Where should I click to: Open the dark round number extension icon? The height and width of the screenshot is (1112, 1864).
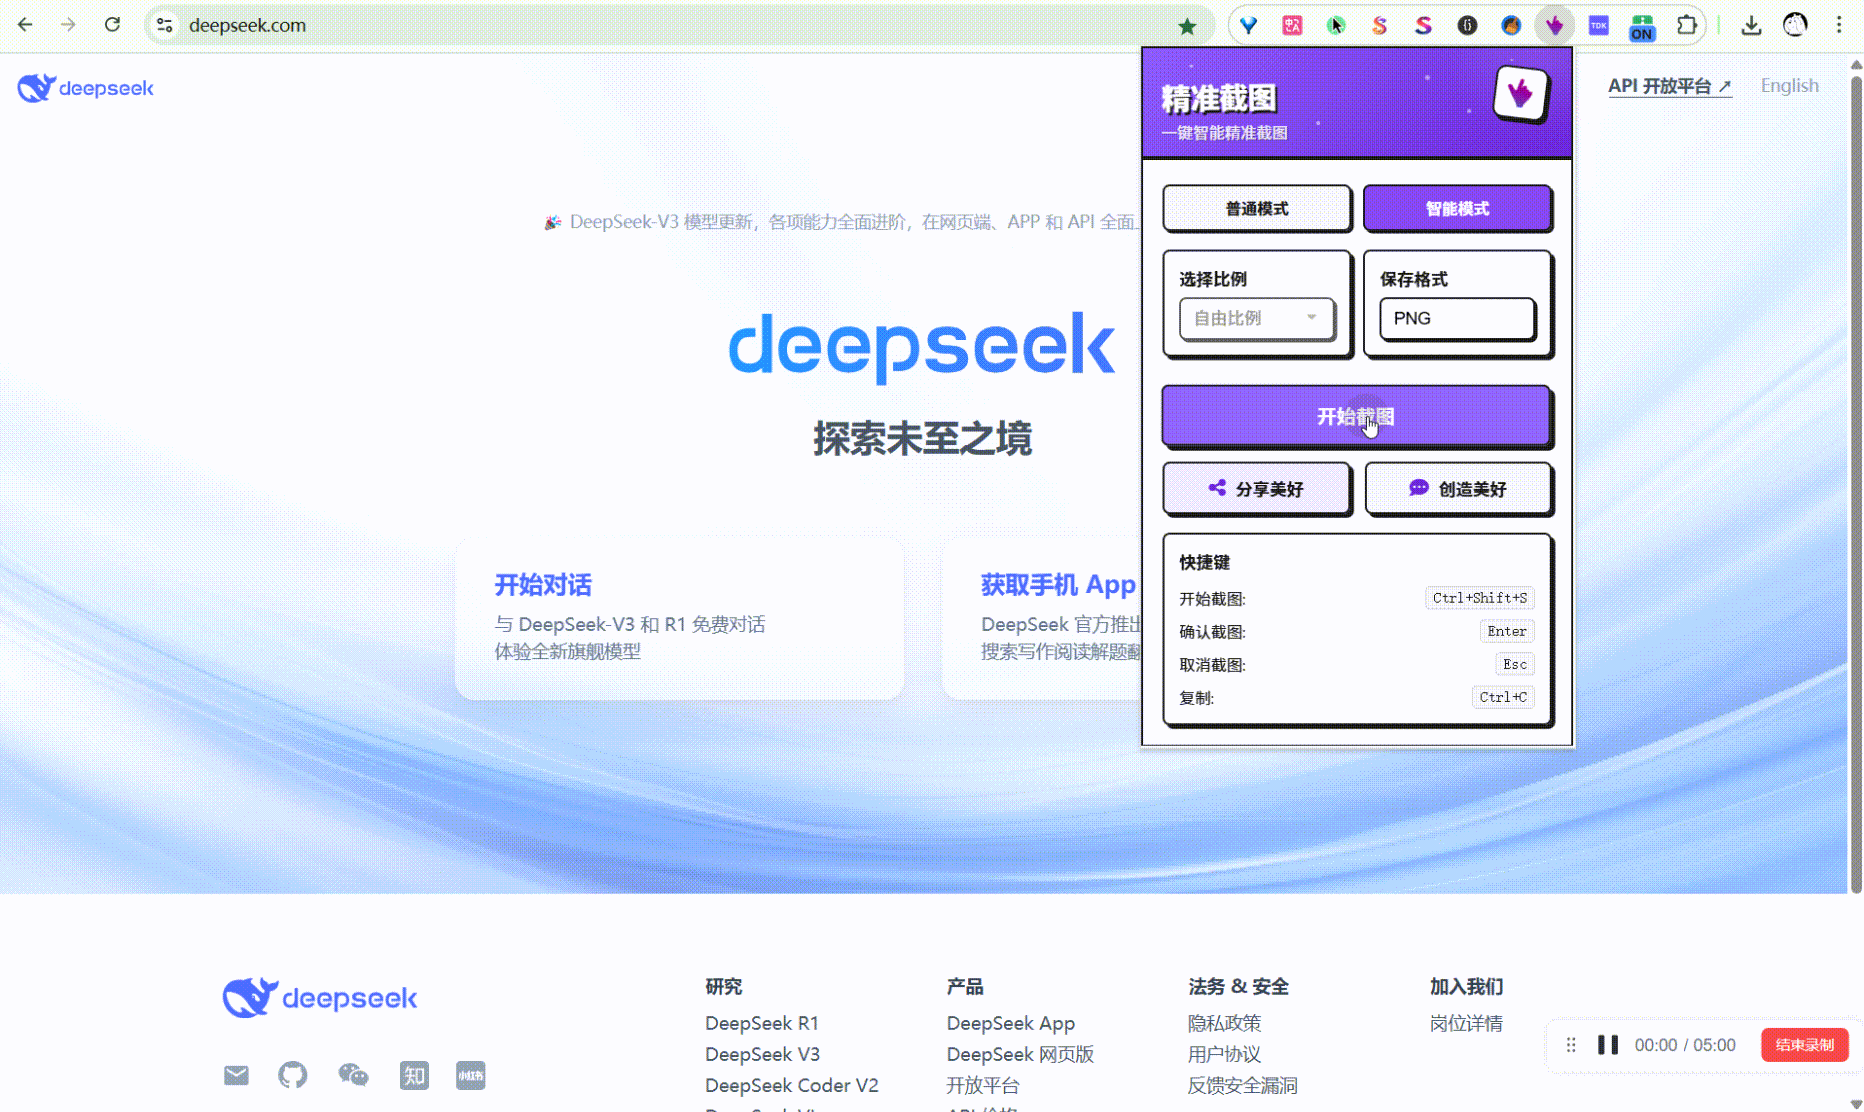[x=1467, y=25]
